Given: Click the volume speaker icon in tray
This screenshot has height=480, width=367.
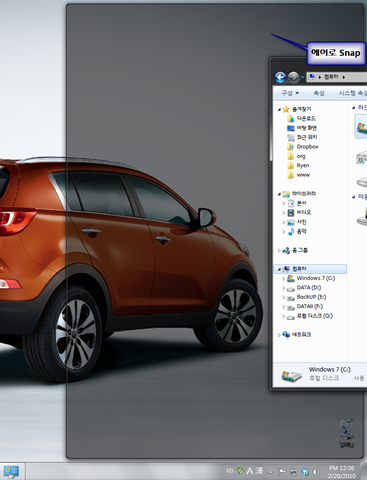Looking at the screenshot, I should [315, 472].
